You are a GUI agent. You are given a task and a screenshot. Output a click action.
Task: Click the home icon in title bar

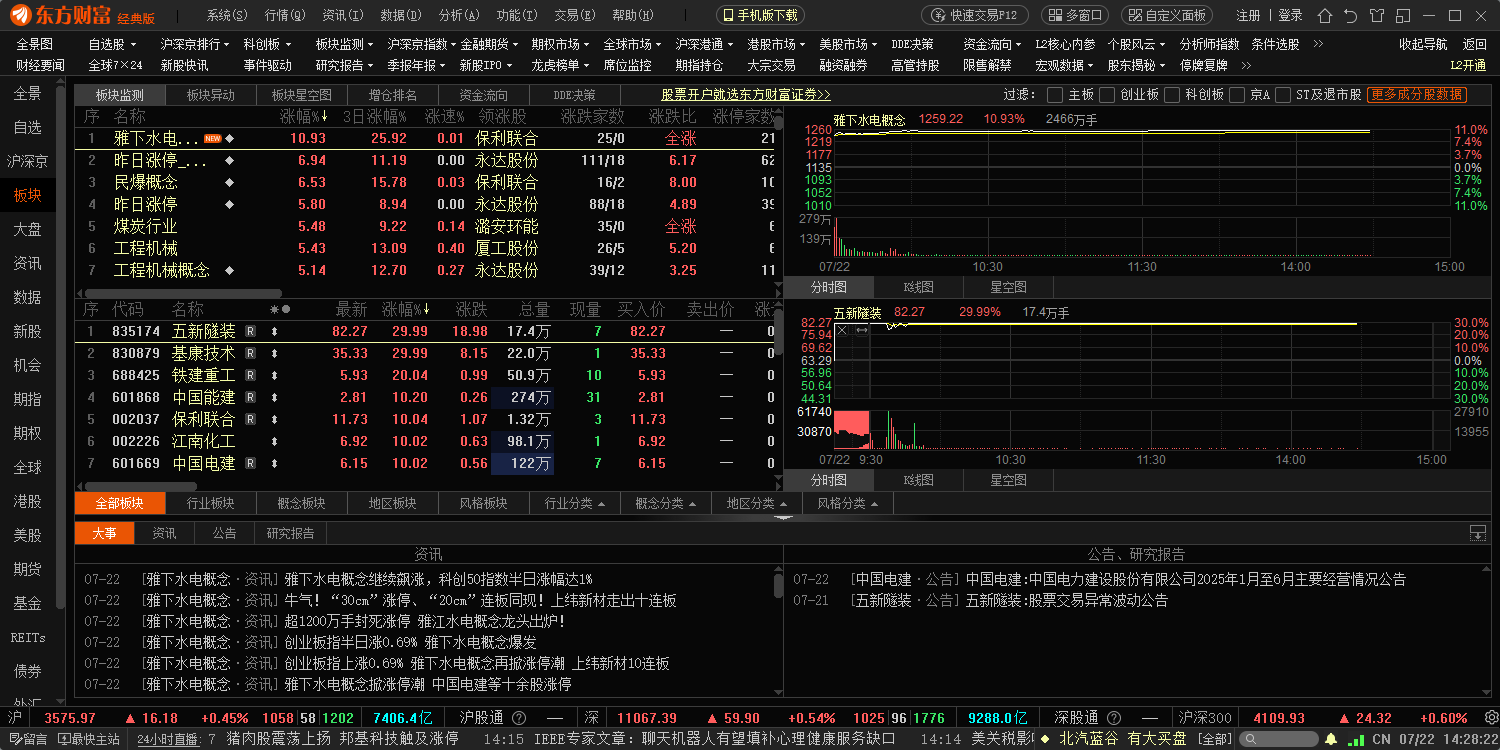[1325, 15]
